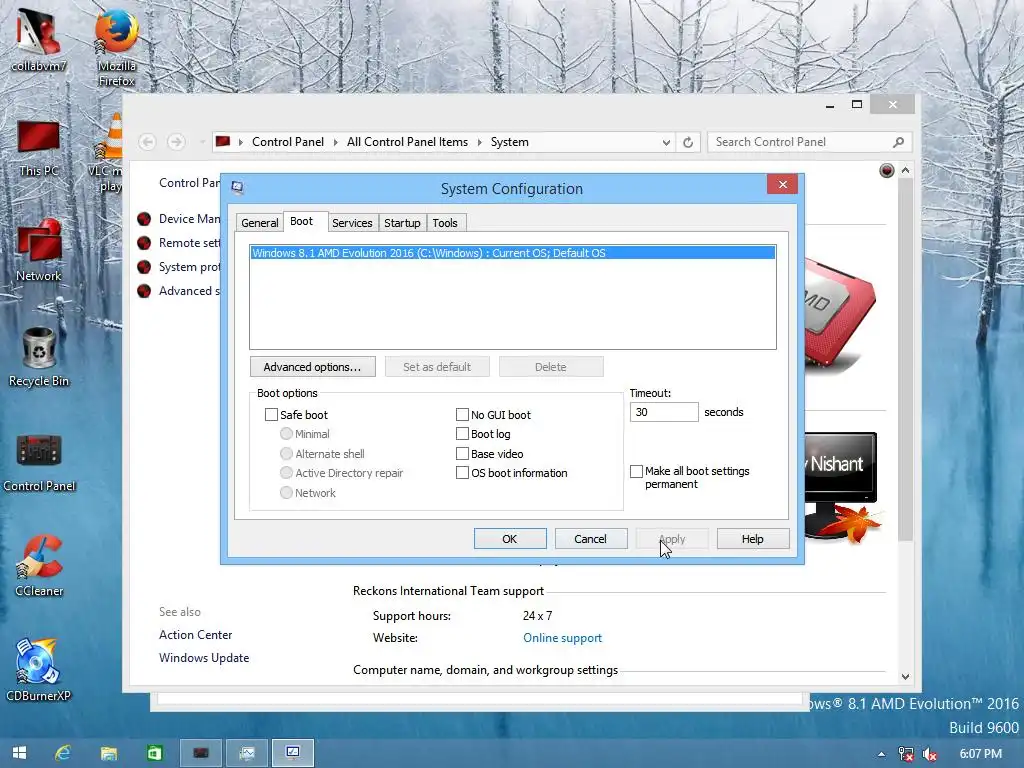
Task: Expand the Control Panel breadcrumb arrow
Action: [336, 142]
